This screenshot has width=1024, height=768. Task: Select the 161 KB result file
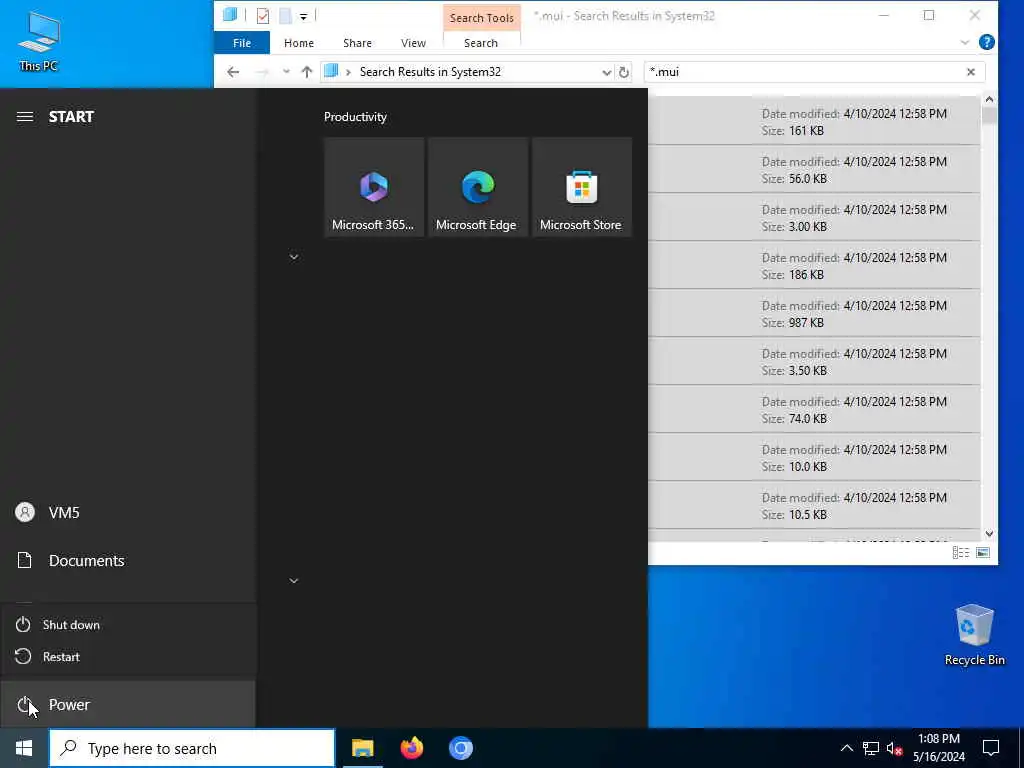[814, 121]
